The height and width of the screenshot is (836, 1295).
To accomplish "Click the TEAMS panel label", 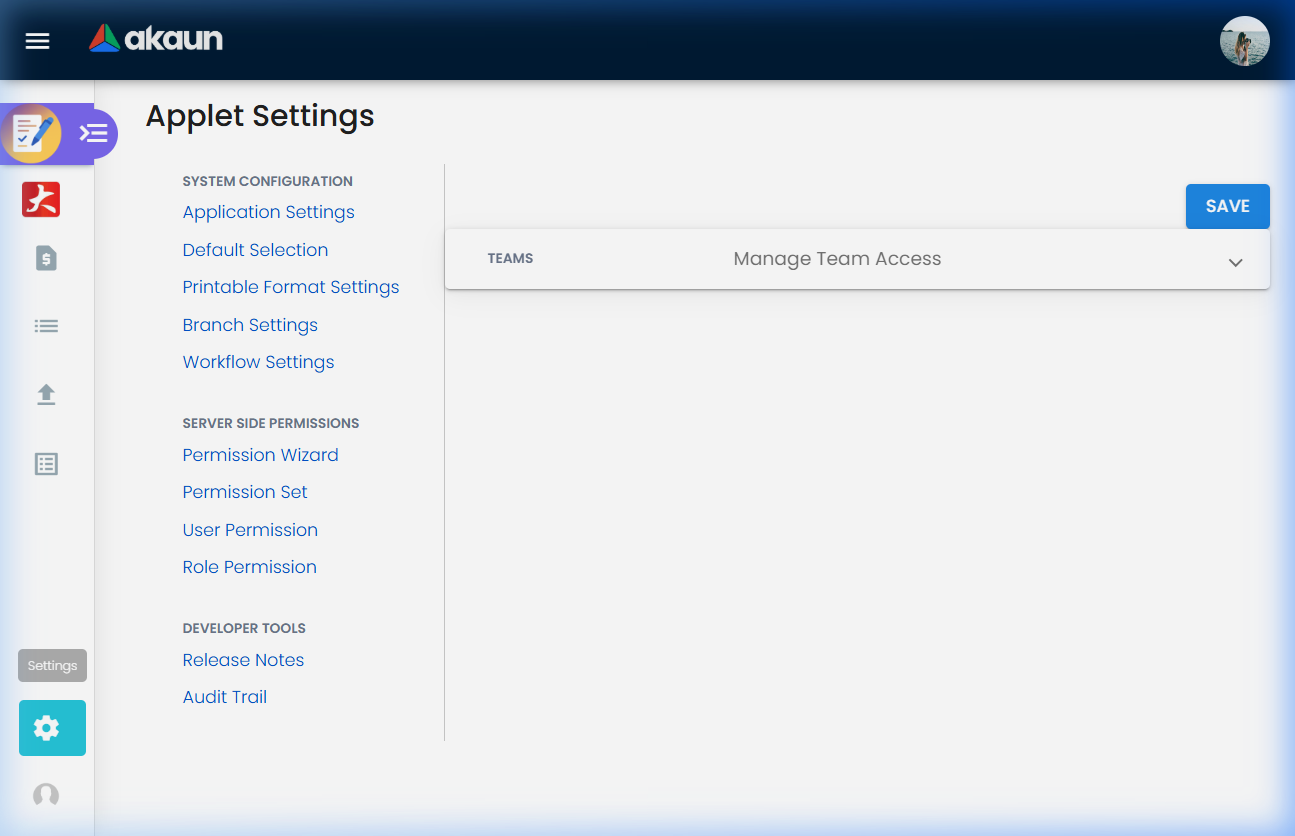I will click(x=510, y=259).
